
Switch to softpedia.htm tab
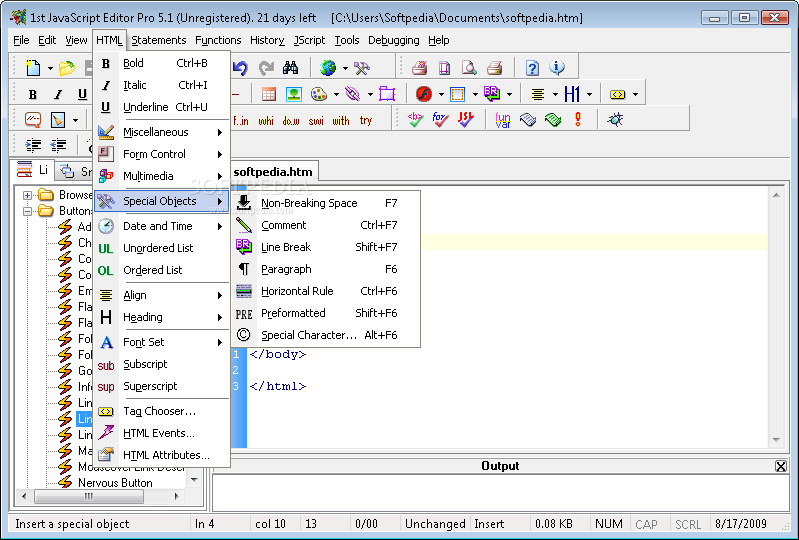pyautogui.click(x=273, y=172)
